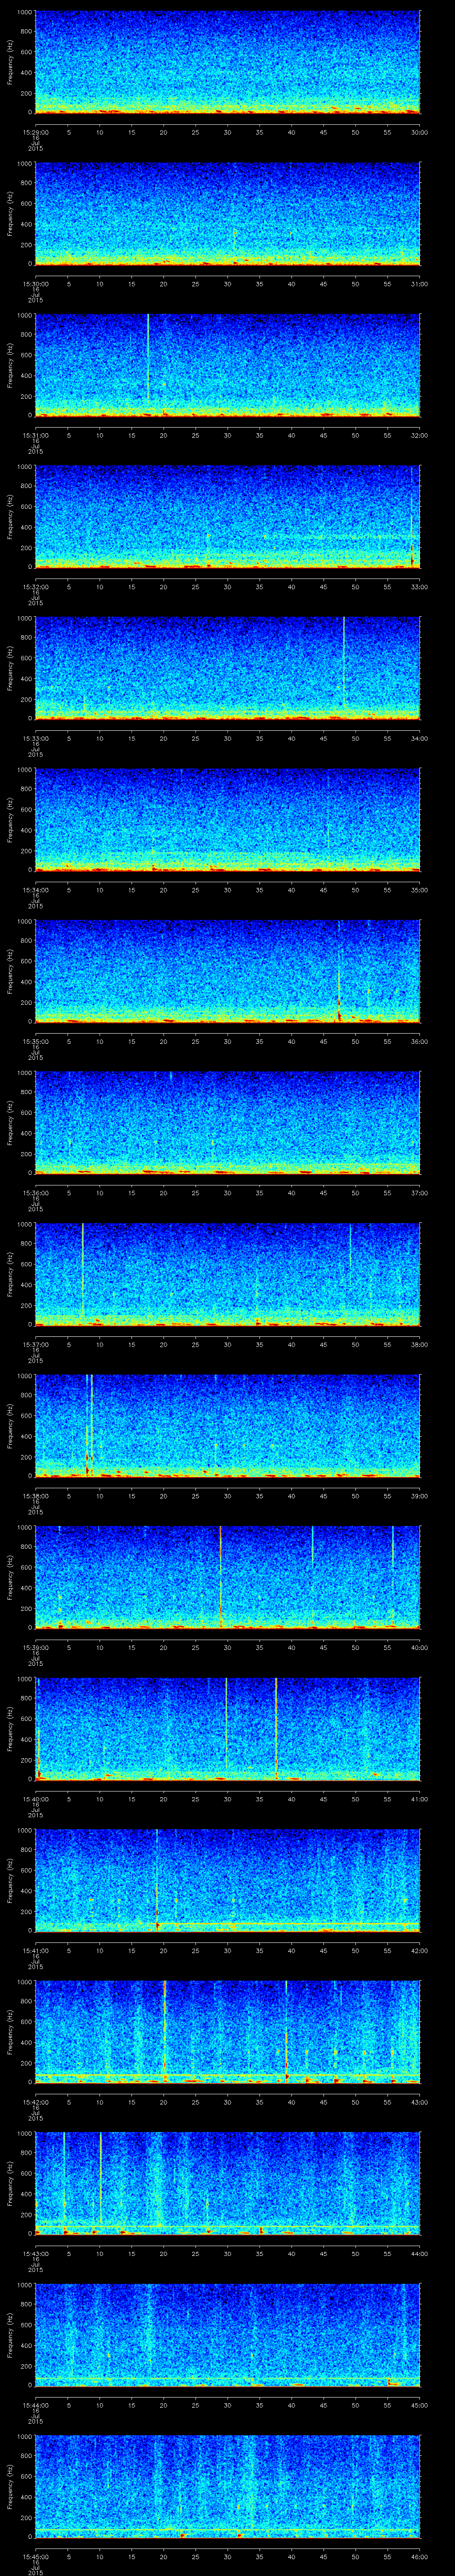
Task: Click the tall spike near 7 seconds in the 15:37 spectrogram
Action: tap(82, 1269)
